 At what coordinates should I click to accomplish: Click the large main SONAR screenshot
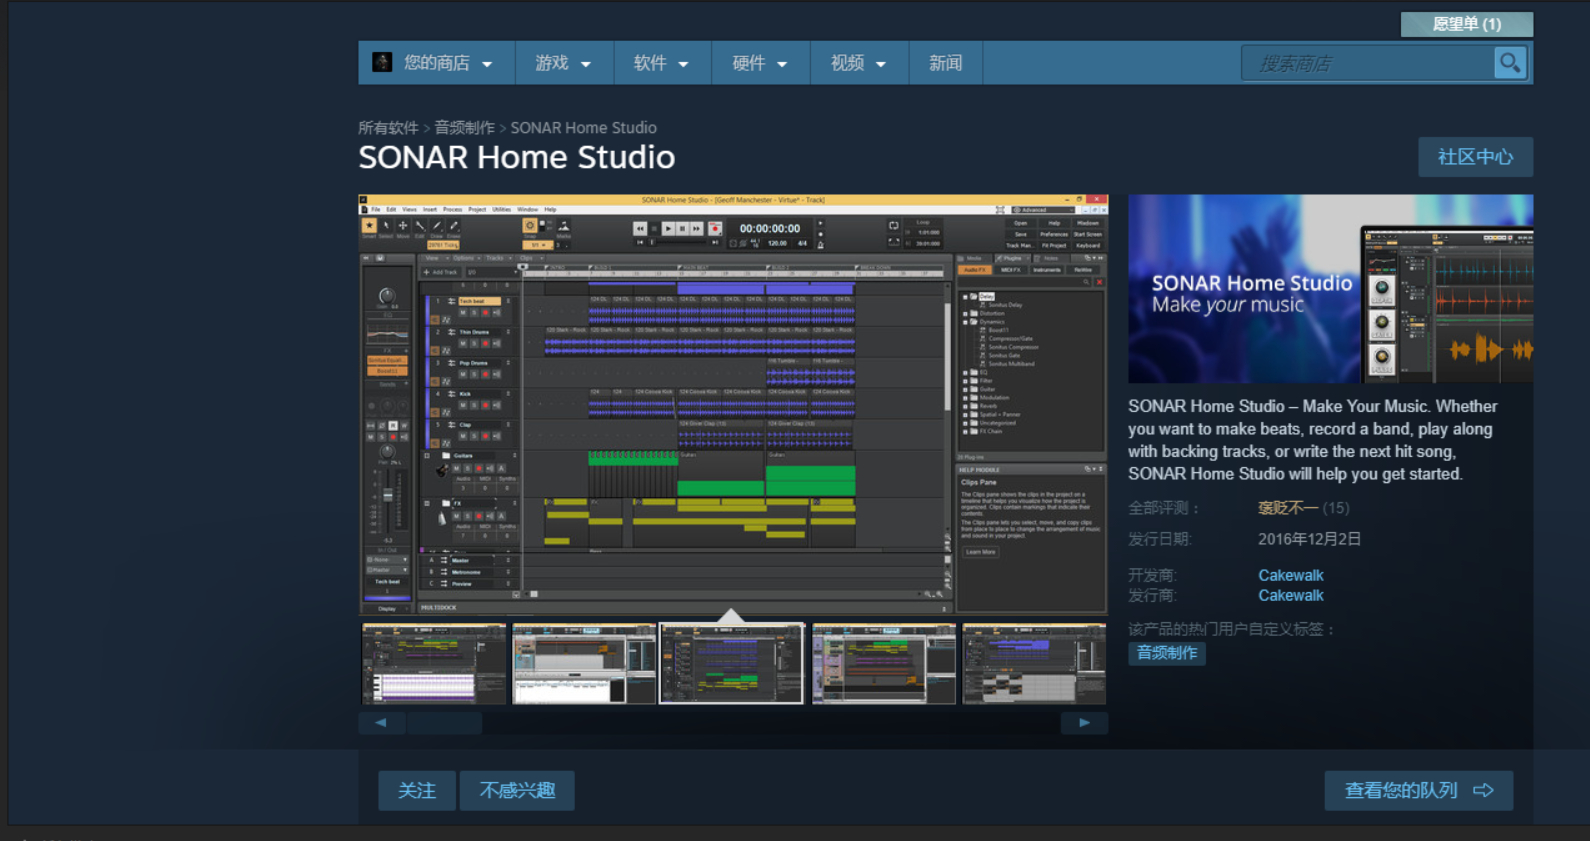tap(733, 404)
